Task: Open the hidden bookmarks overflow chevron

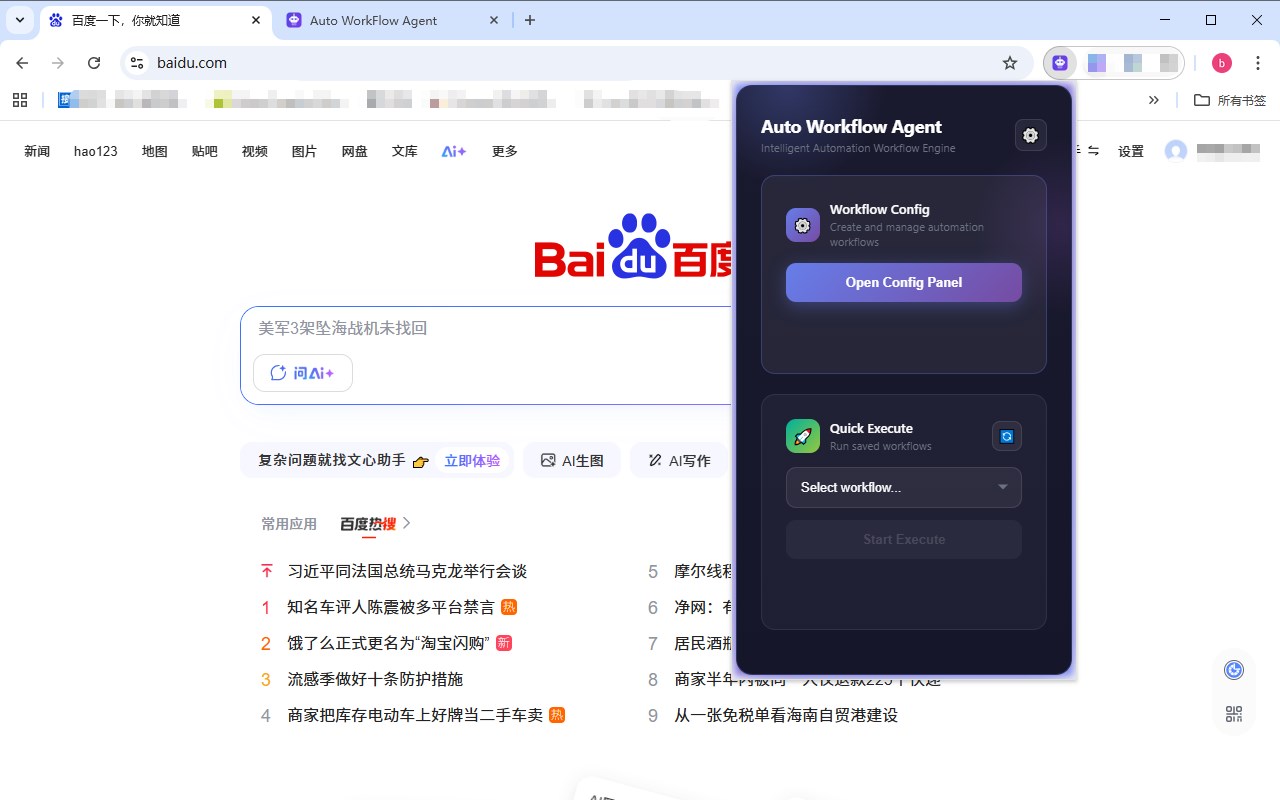Action: click(x=1154, y=100)
